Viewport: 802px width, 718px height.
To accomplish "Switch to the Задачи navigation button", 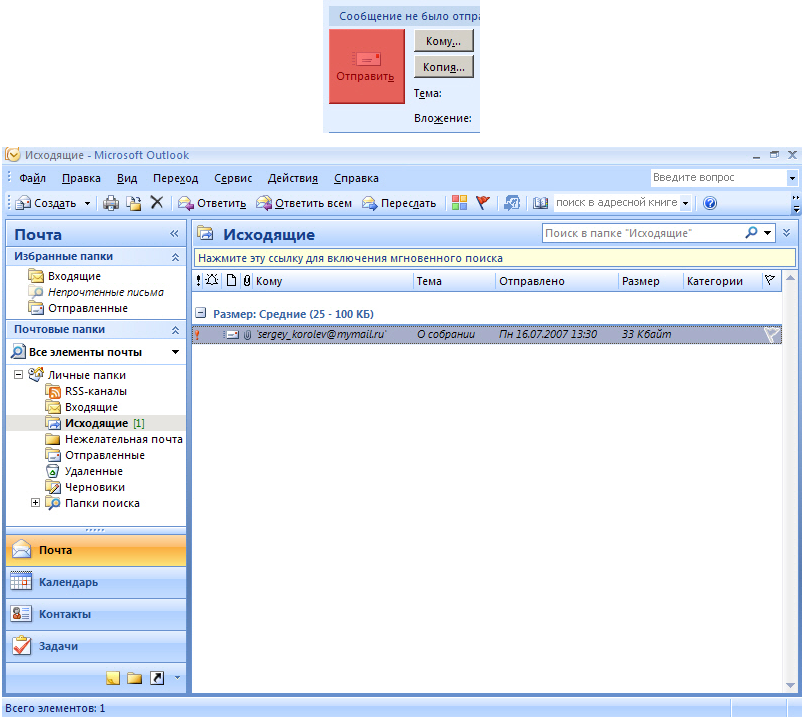I will 96,646.
